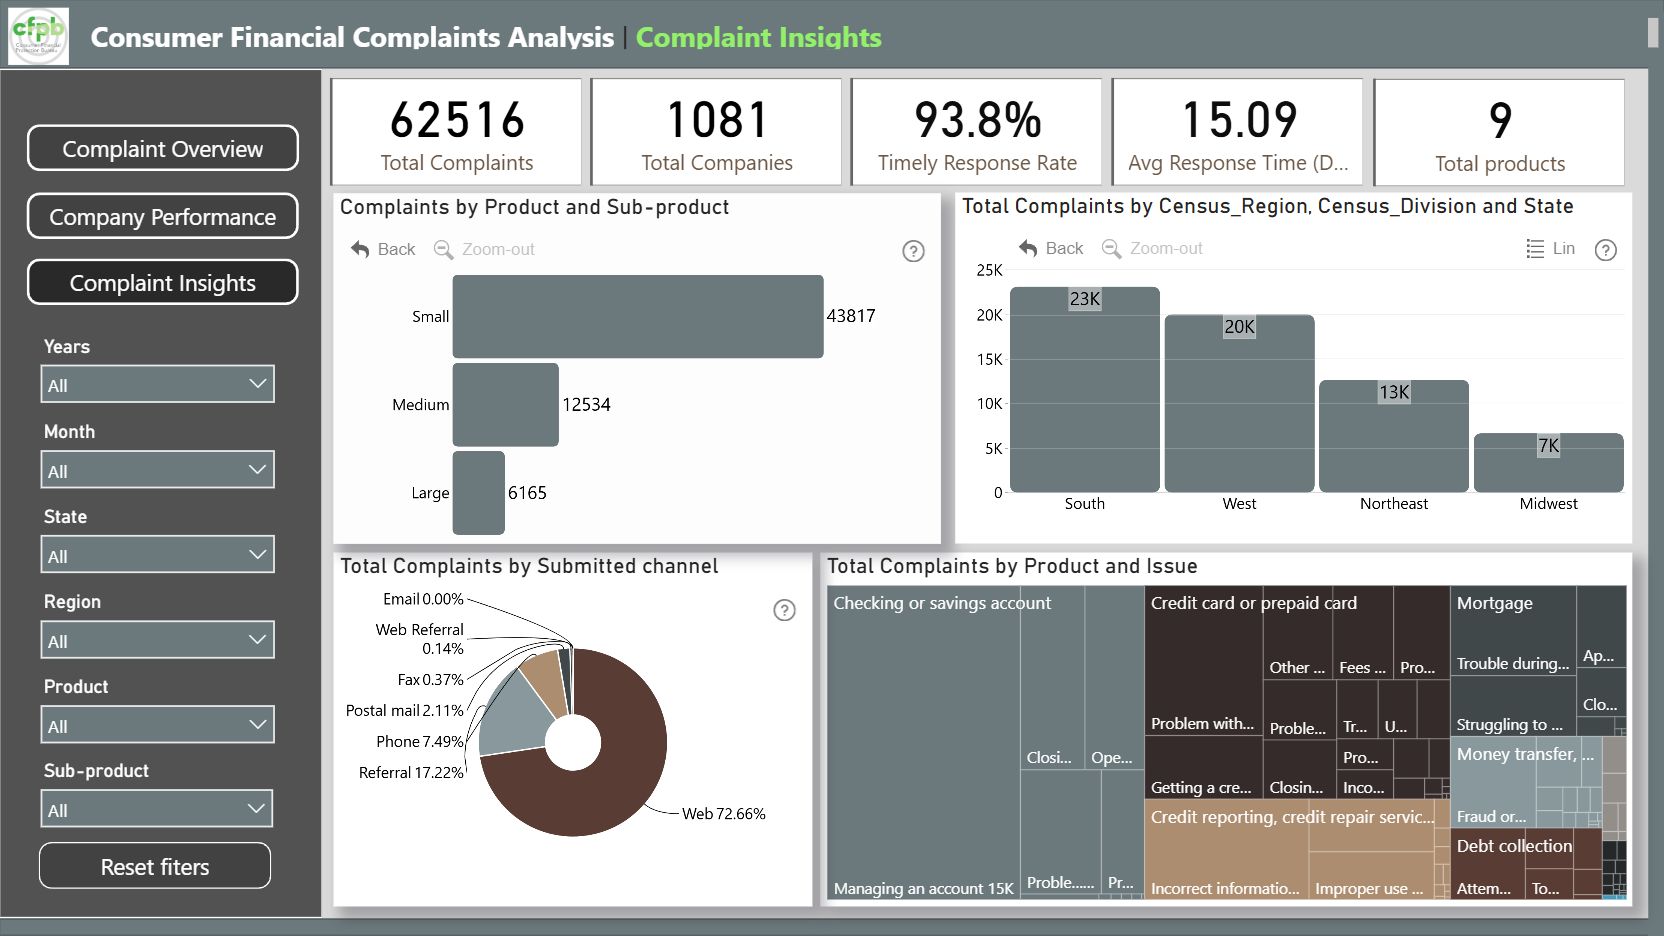Select the South region bar
Image resolution: width=1664 pixels, height=936 pixels.
point(1085,390)
